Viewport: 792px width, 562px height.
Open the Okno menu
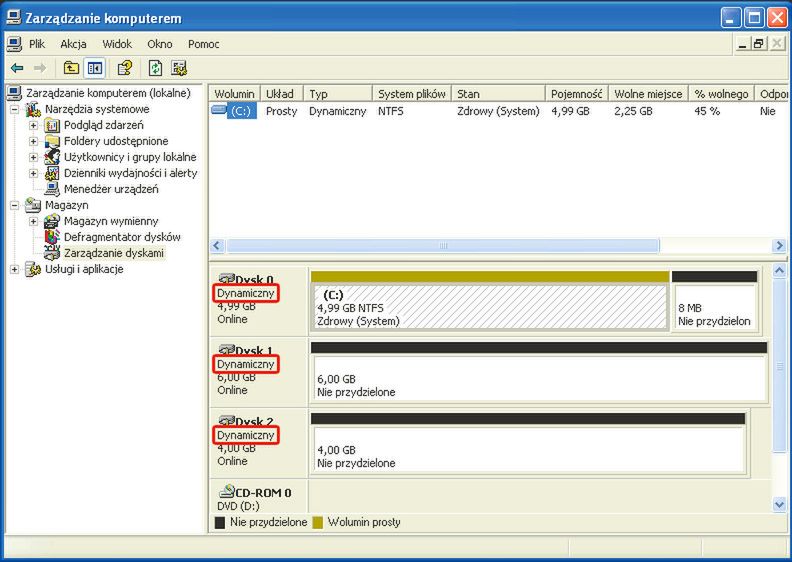[x=160, y=44]
